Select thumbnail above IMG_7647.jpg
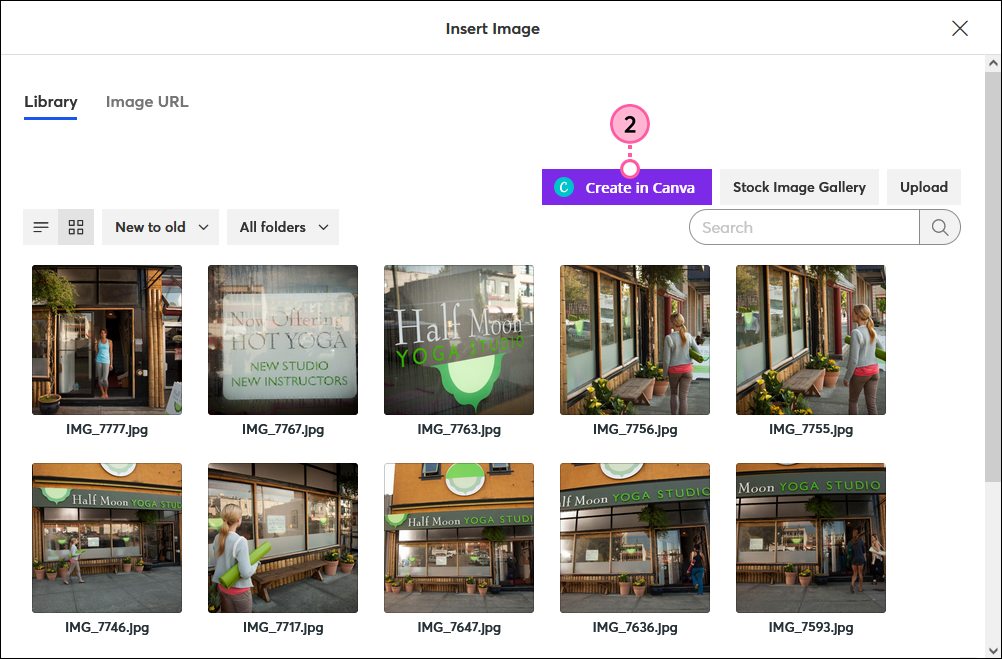The width and height of the screenshot is (1002, 659). click(x=459, y=538)
